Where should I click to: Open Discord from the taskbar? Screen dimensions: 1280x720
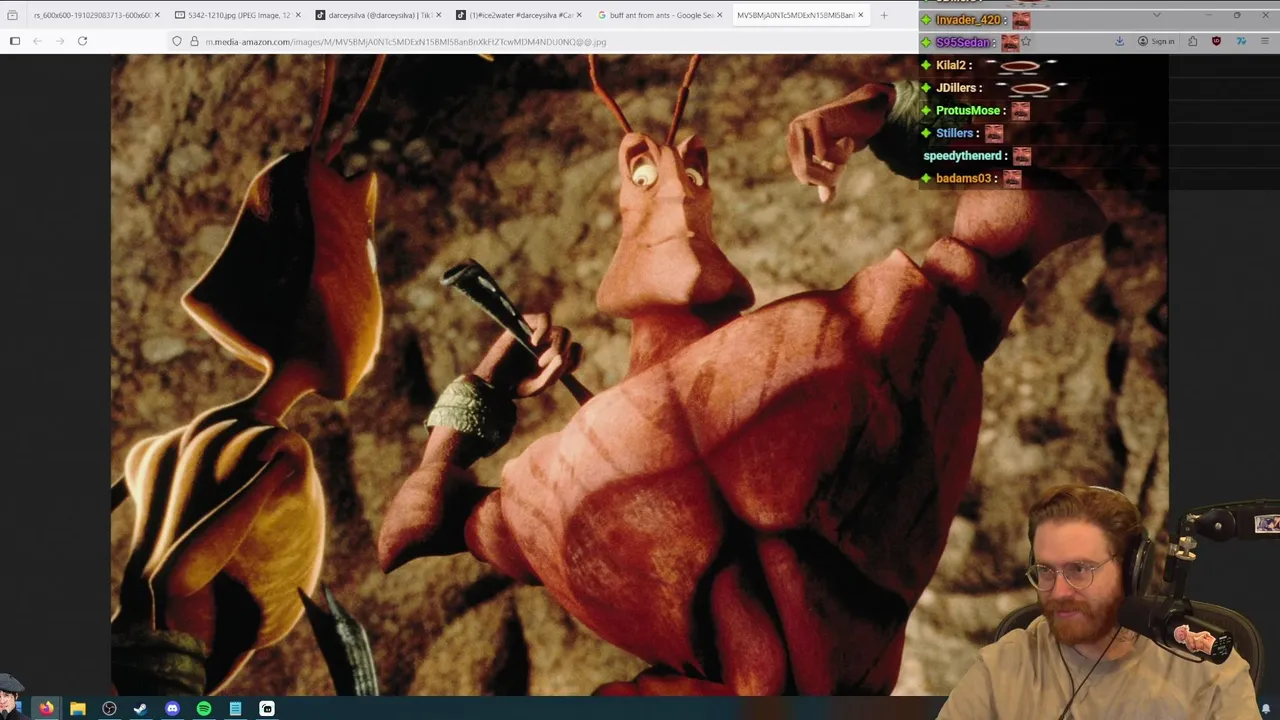pos(172,708)
